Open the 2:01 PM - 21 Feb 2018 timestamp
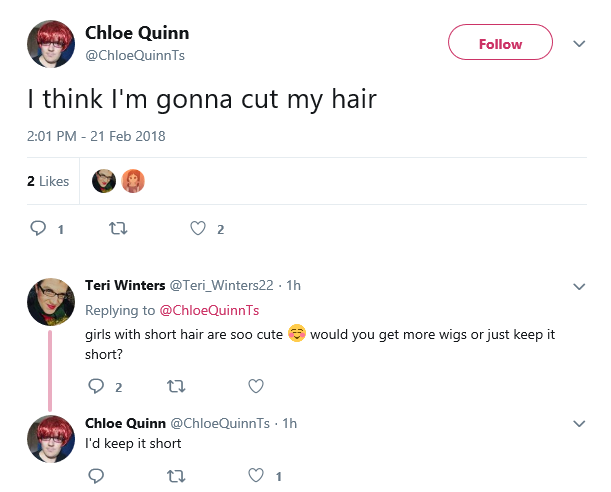This screenshot has height=492, width=611. coord(96,136)
